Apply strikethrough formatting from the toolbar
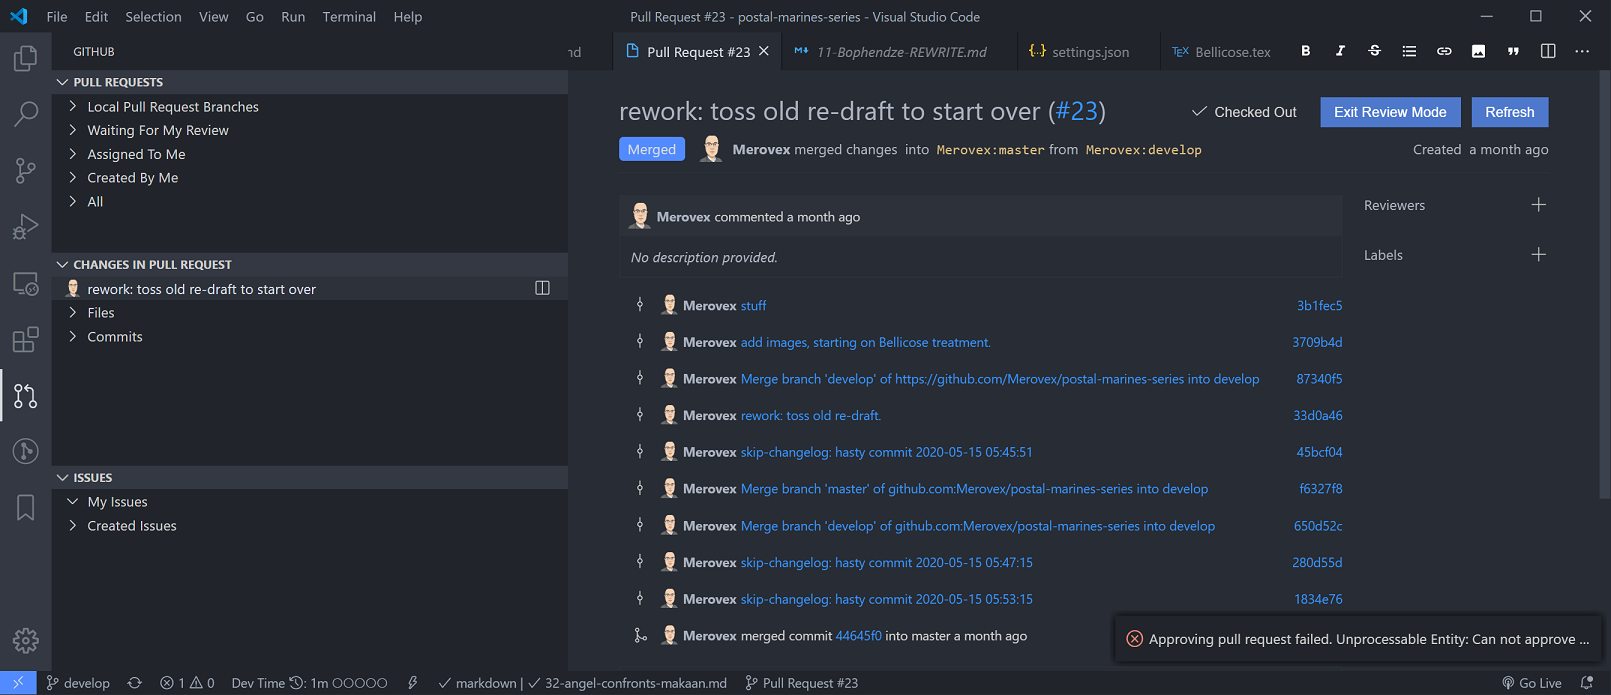Screen dimensions: 1611x695 click(x=1374, y=51)
